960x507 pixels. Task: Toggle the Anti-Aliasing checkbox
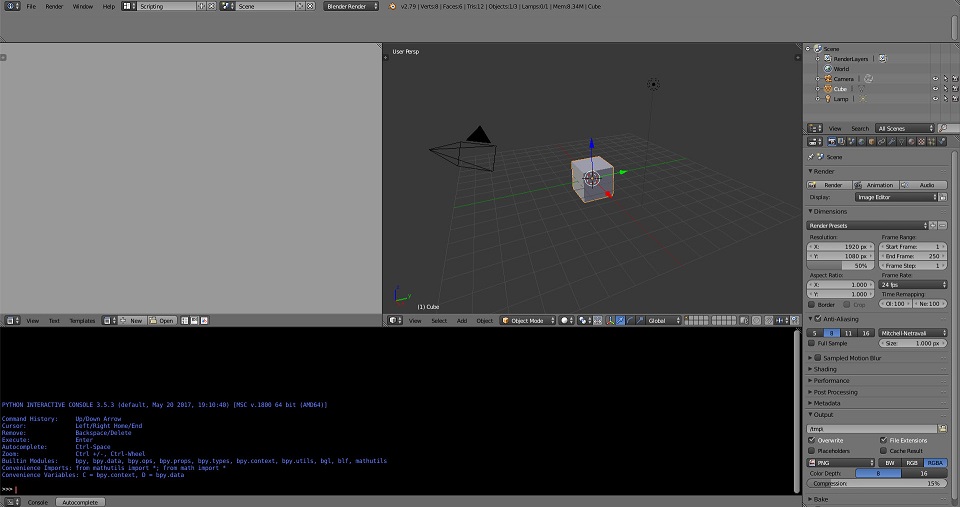tap(818, 318)
